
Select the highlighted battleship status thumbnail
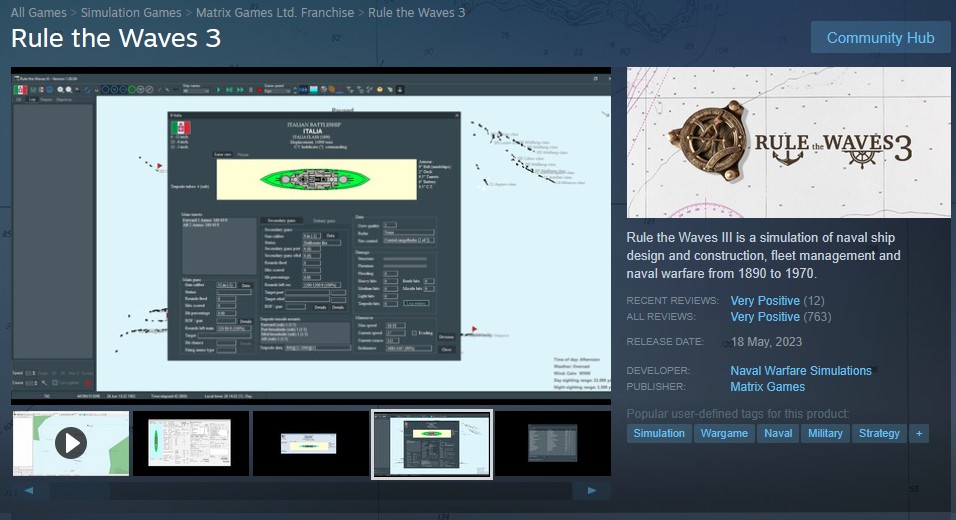[432, 444]
